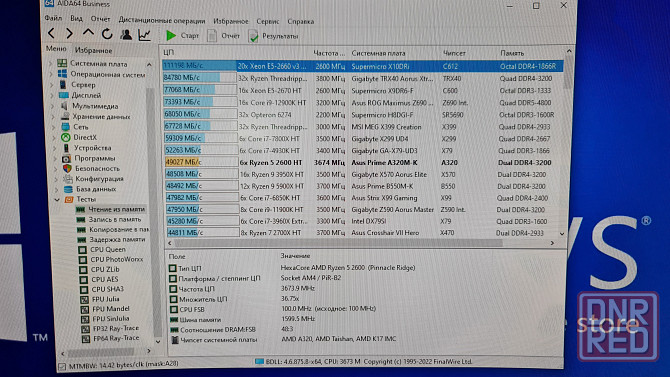670x377 pixels.
Task: Click the up-level arrow icon
Action: [x=88, y=33]
